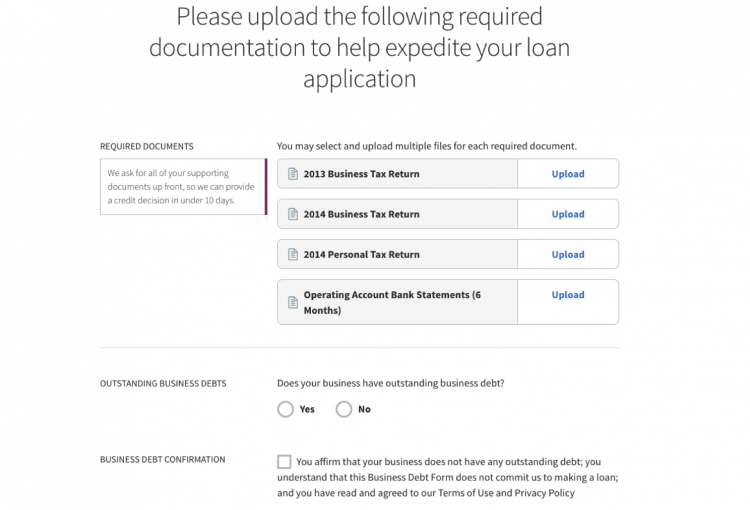Click the Business Debt Confirmation heading

[162, 460]
